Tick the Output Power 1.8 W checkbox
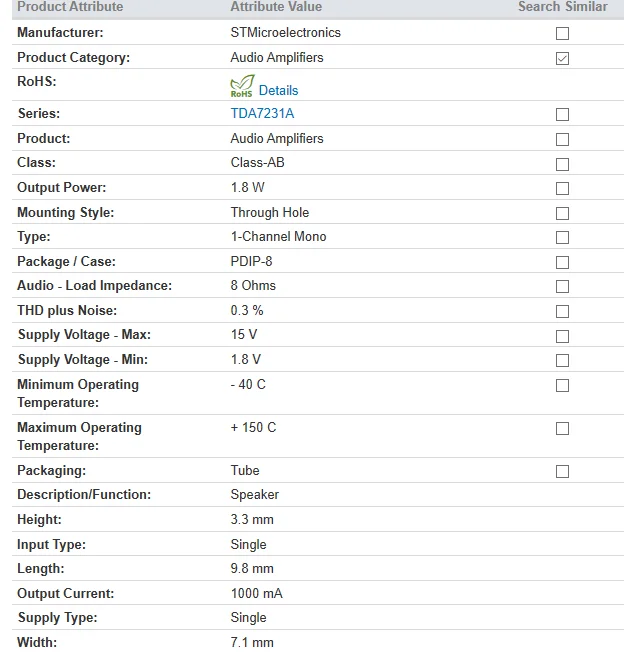The image size is (624, 652). [x=562, y=188]
